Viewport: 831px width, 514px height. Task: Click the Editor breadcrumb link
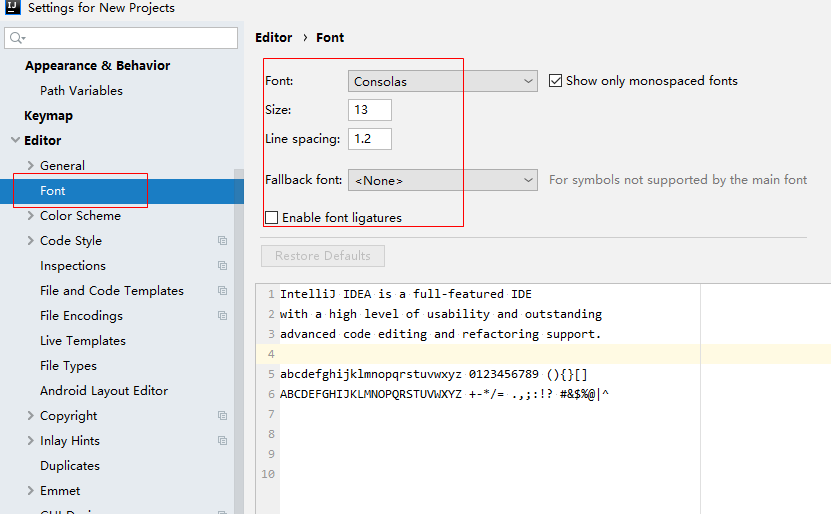pyautogui.click(x=274, y=38)
